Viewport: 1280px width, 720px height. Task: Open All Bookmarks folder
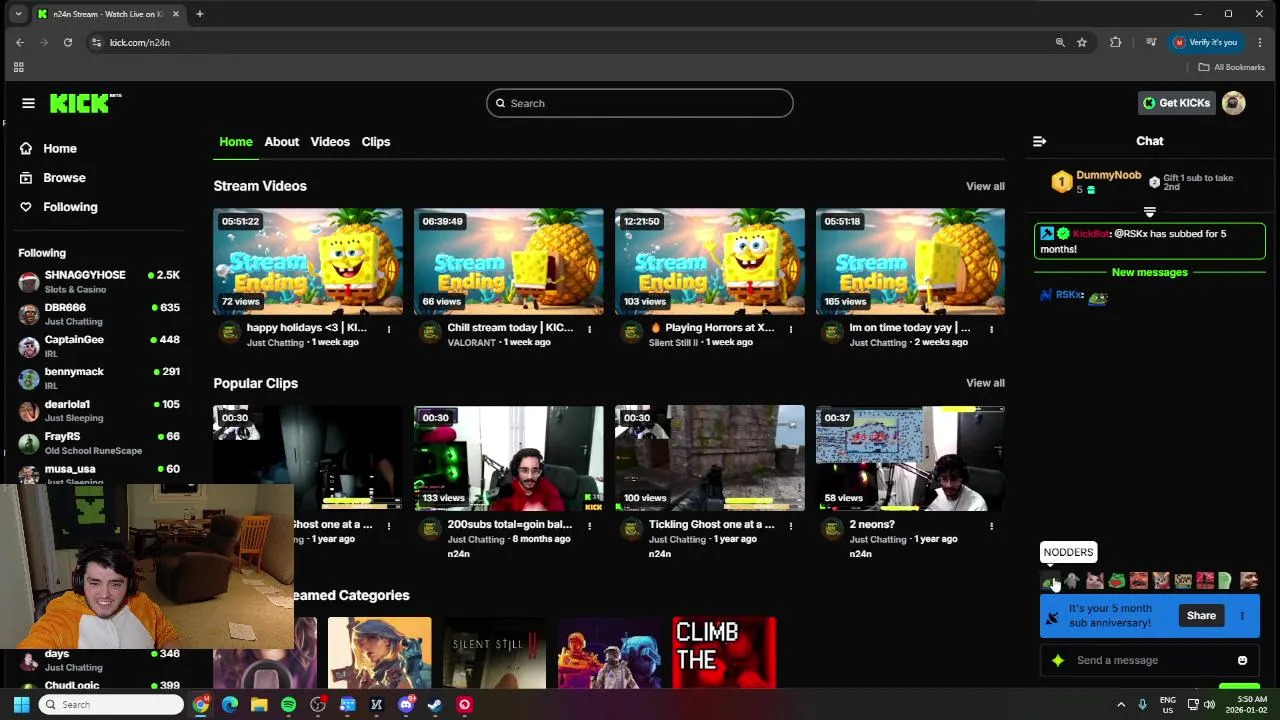1232,67
